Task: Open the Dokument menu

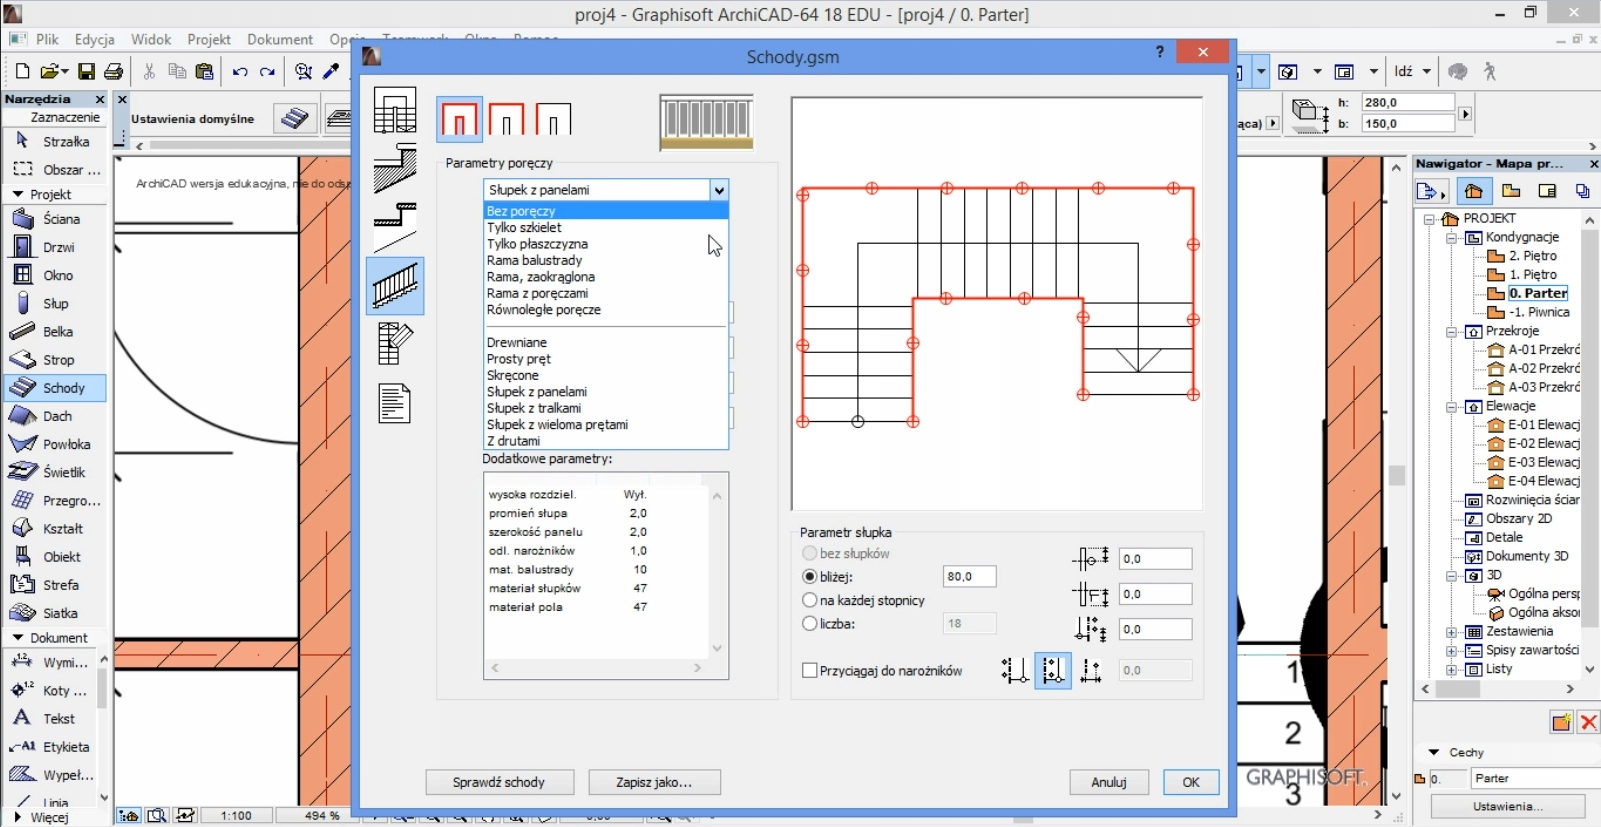Action: 280,39
